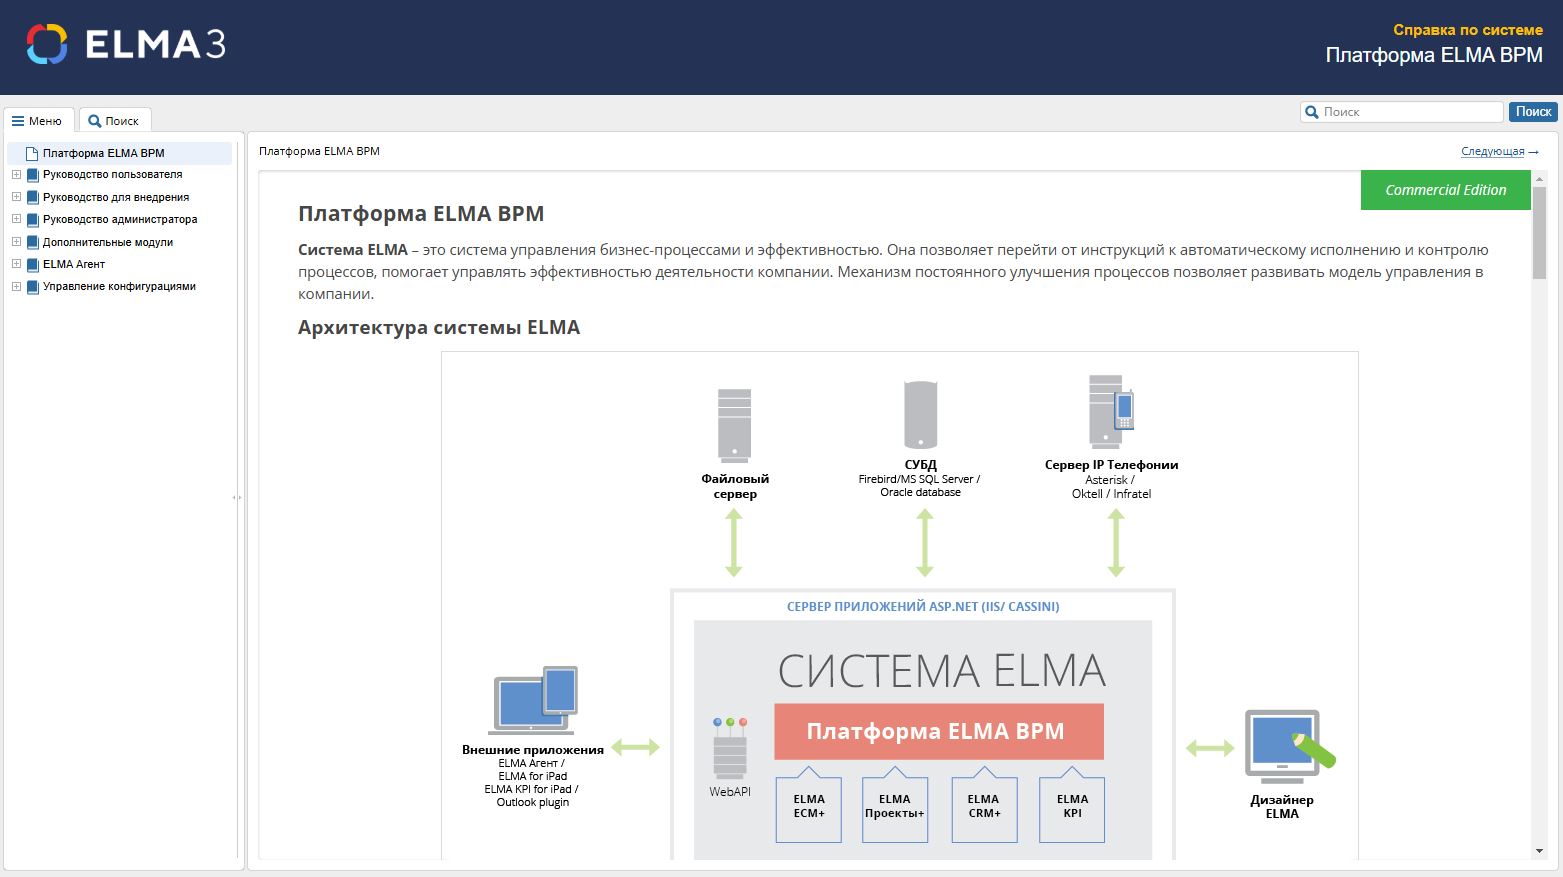Image resolution: width=1563 pixels, height=877 pixels.
Task: Click the WebAPI server icon
Action: click(730, 748)
